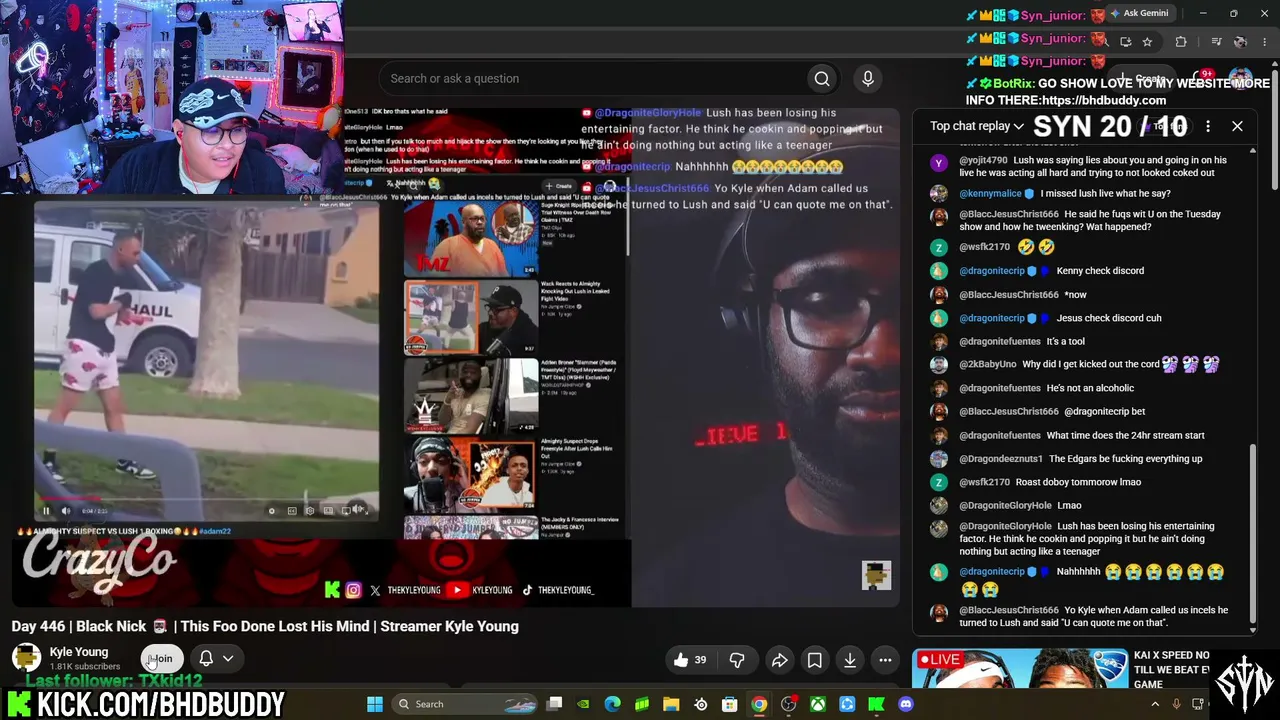Open more actions ellipsis below video
This screenshot has width=1280, height=720.
point(885,660)
